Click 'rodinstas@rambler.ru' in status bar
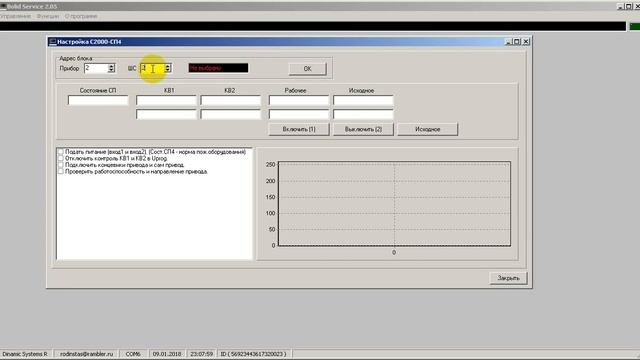Screen dimensions: 640x360 point(87,354)
